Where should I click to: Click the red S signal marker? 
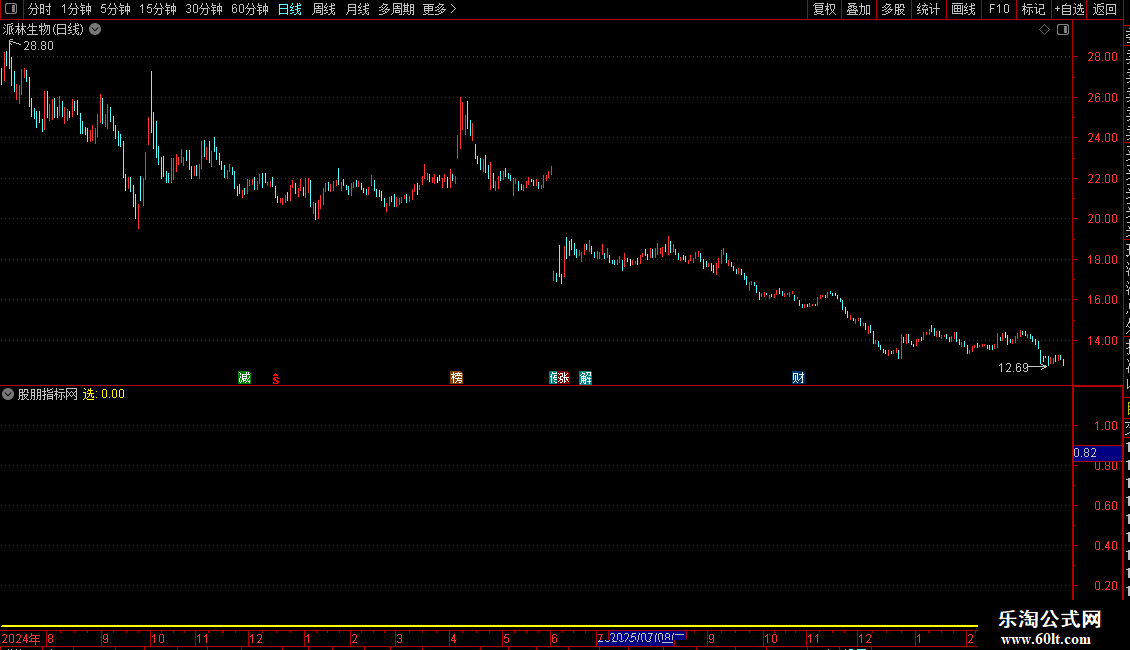click(x=275, y=378)
